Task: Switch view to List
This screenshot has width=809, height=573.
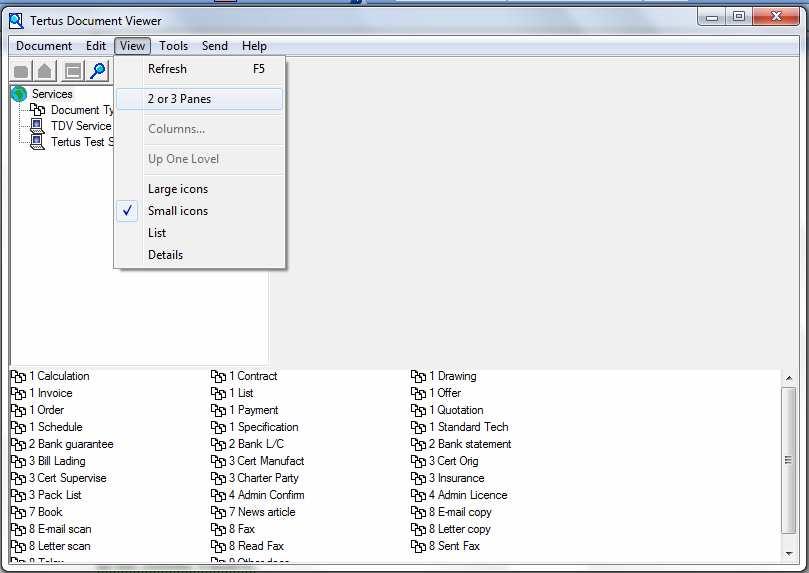Action: [200, 233]
